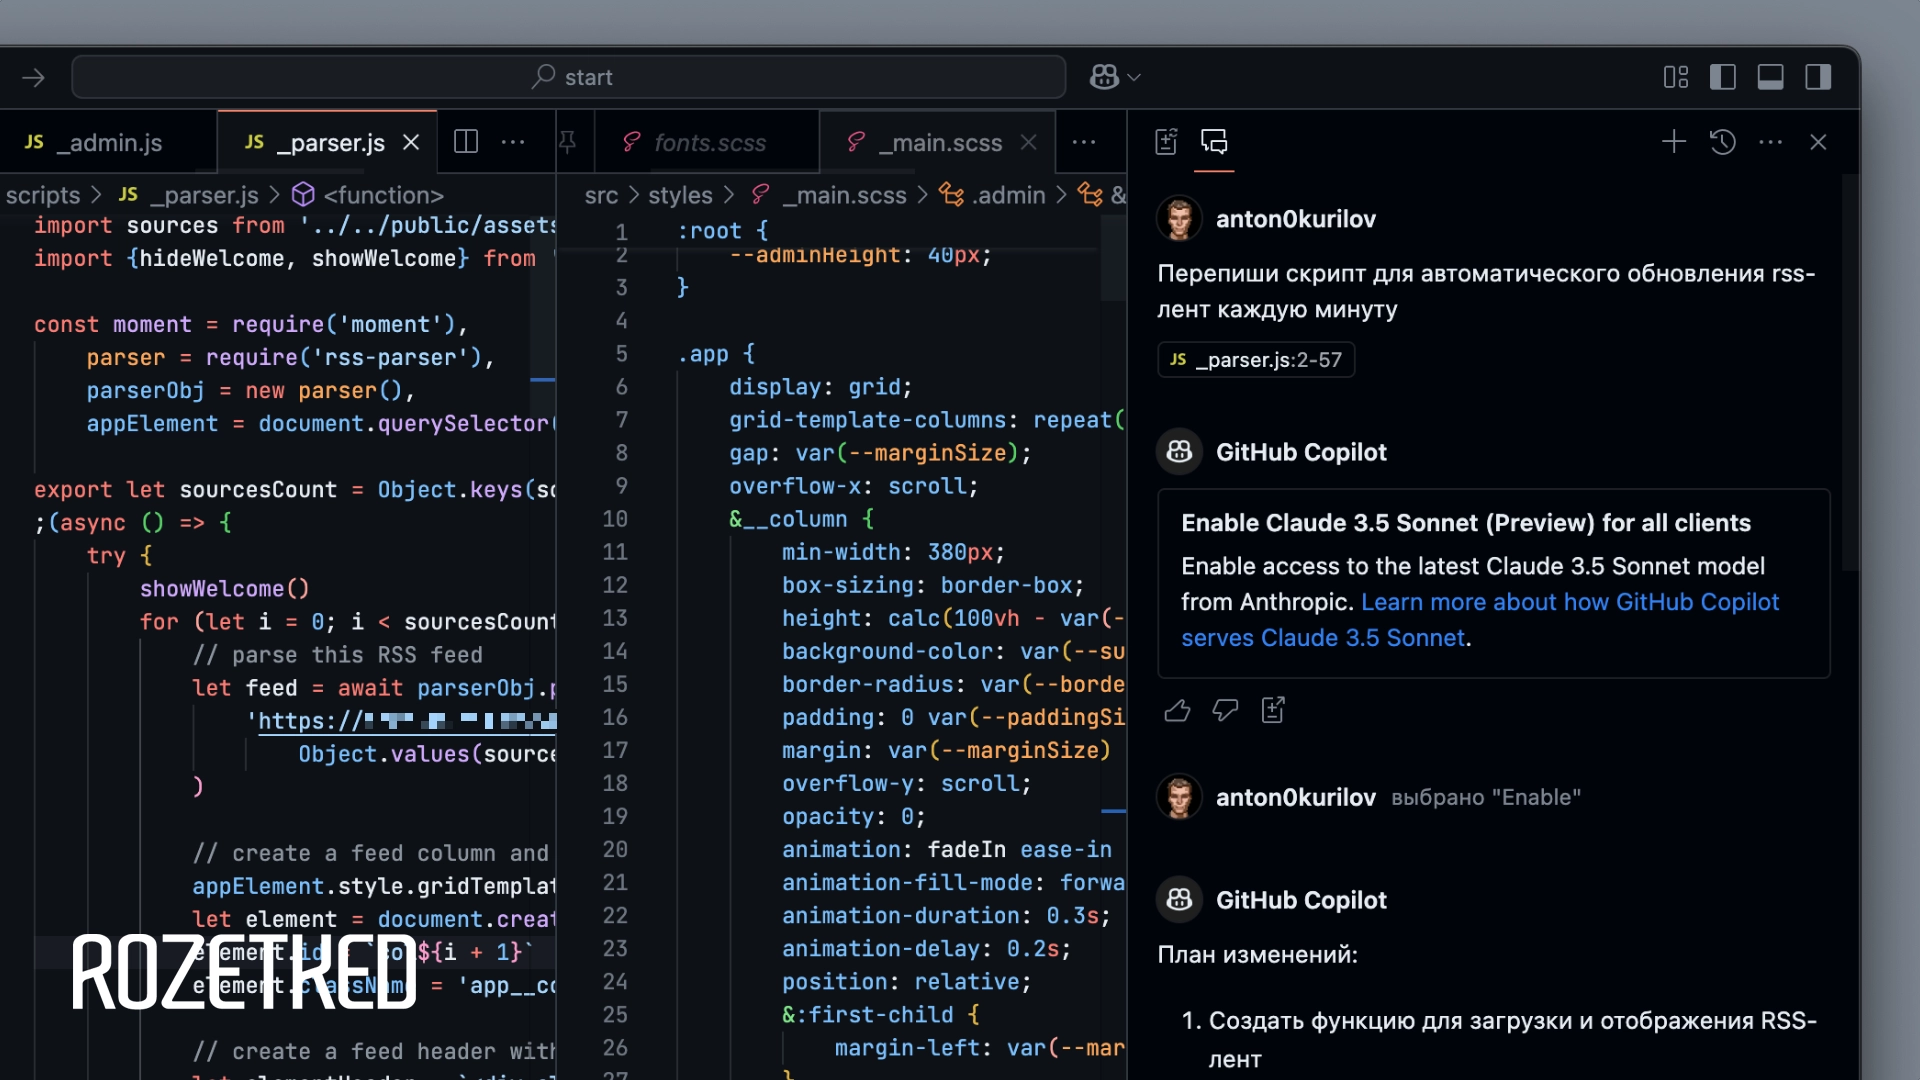Screen dimensions: 1920x1080
Task: Open attached _parser.js:2-57 reference chip
Action: point(1256,360)
